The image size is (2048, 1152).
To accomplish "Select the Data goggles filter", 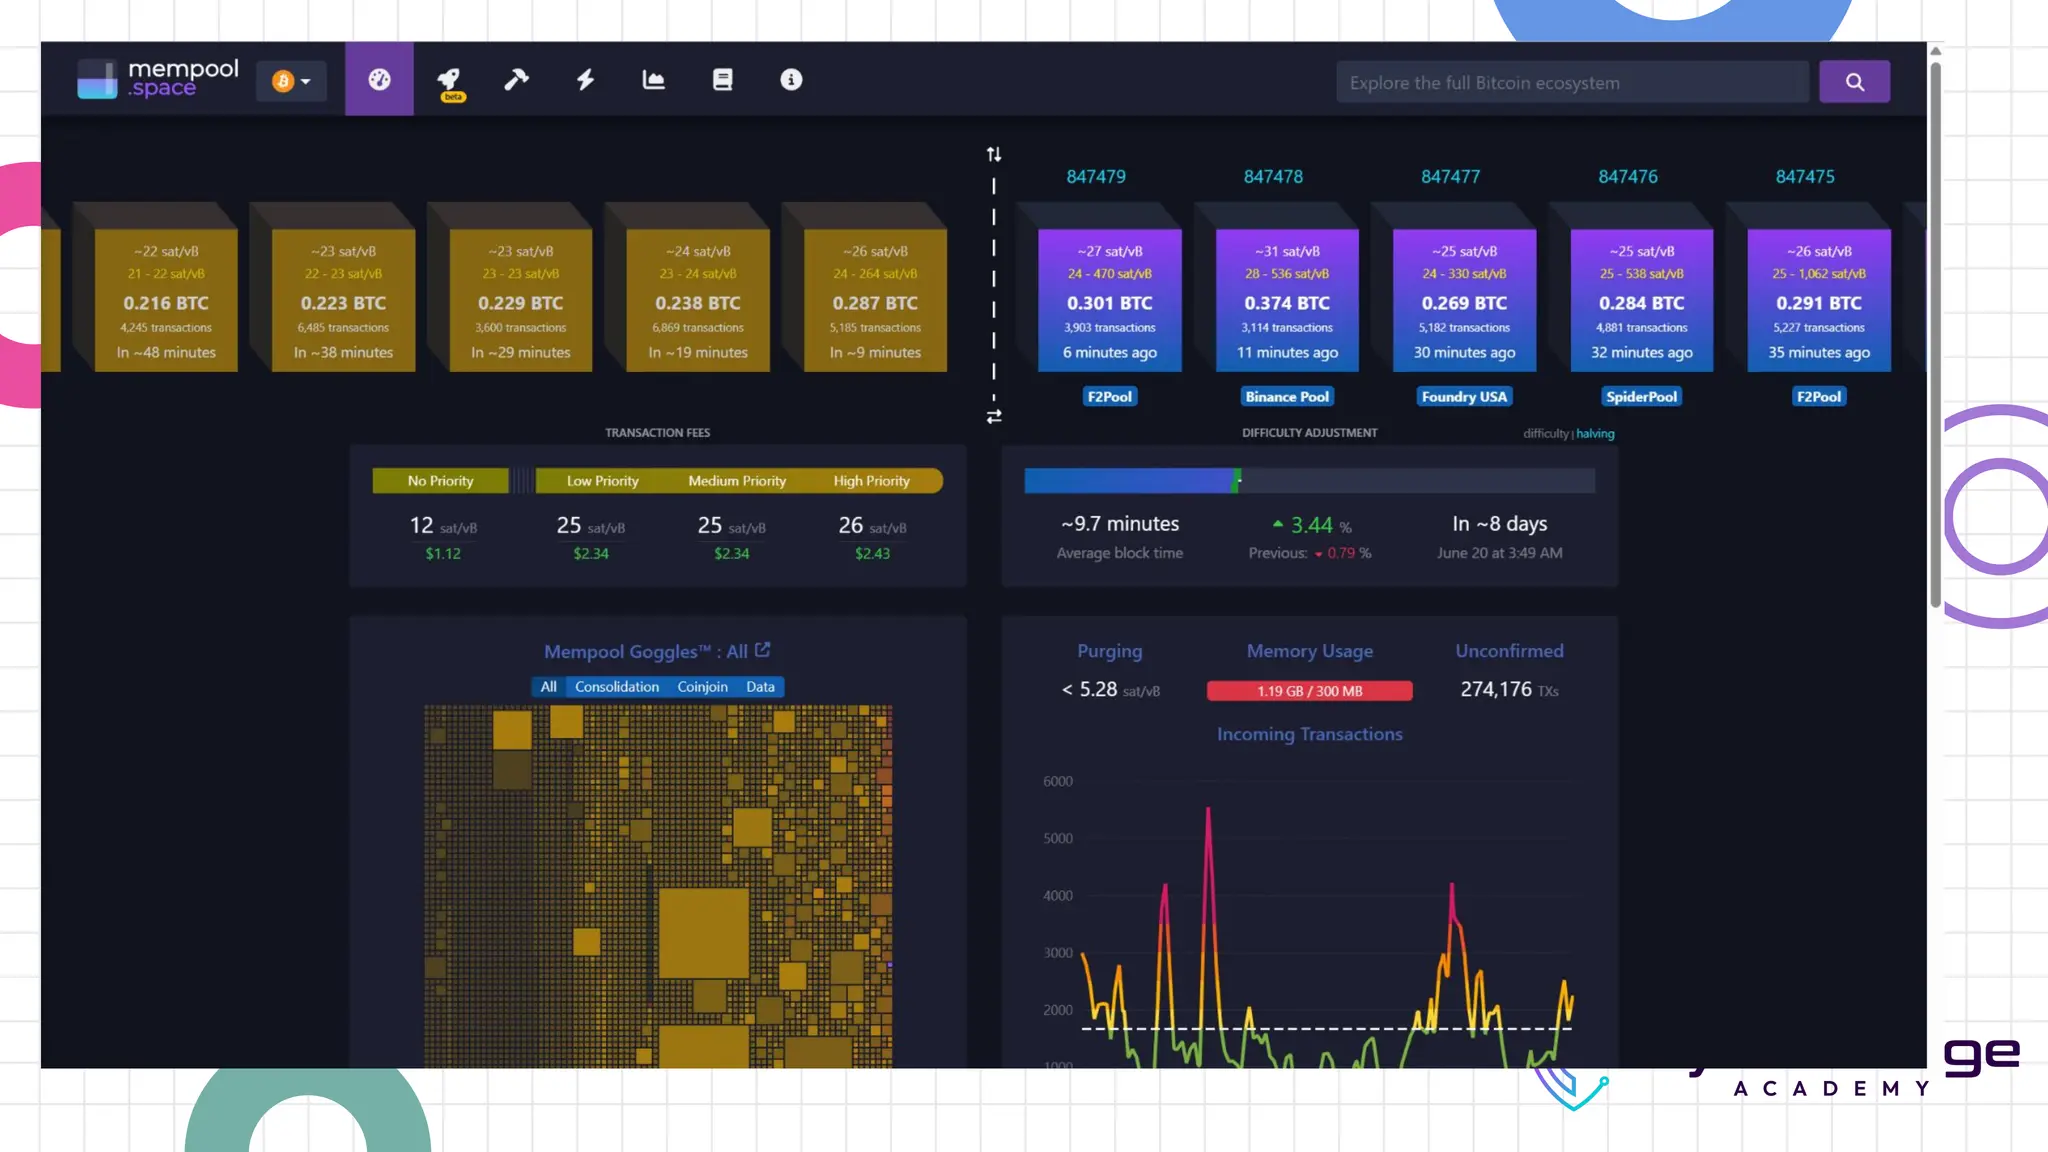I will point(760,687).
